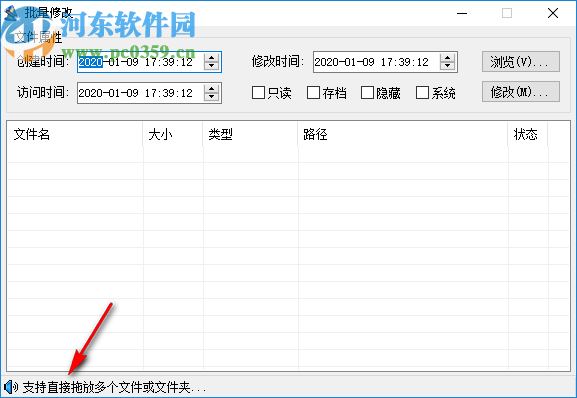Click the 类型 column header
The image size is (577, 398).
[x=250, y=134]
